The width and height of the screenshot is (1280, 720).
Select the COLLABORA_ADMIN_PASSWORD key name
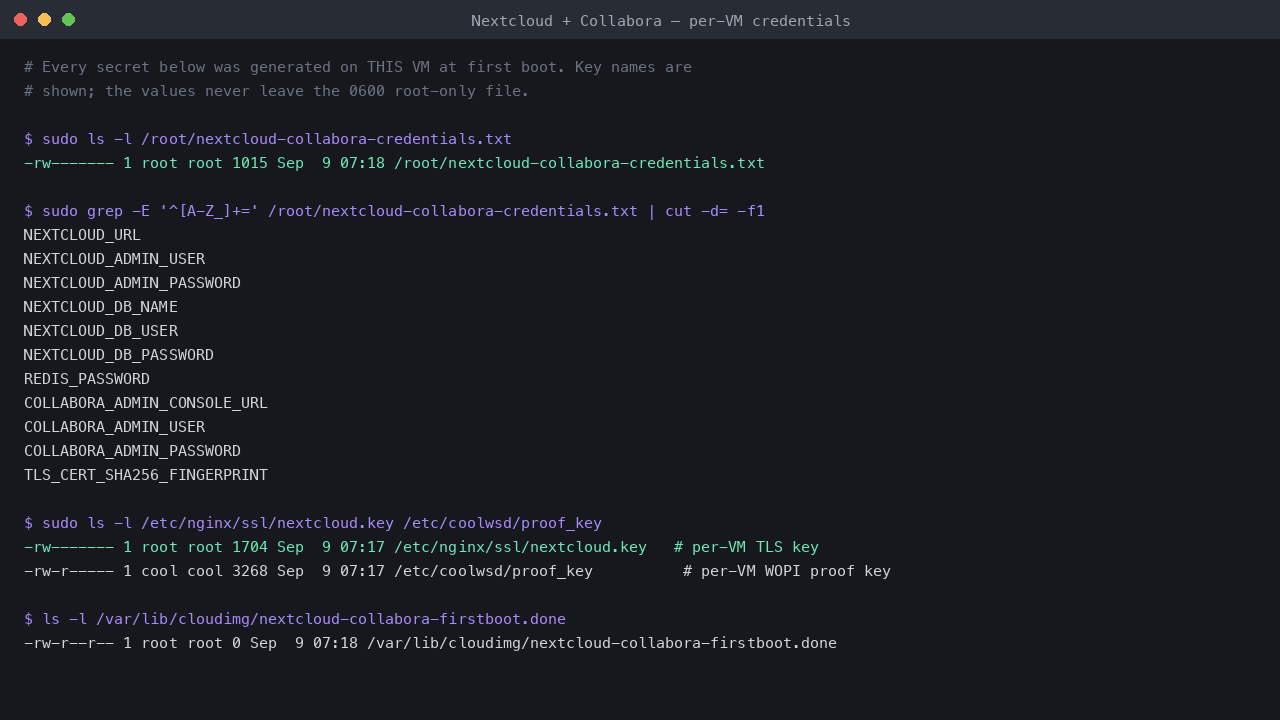[132, 451]
